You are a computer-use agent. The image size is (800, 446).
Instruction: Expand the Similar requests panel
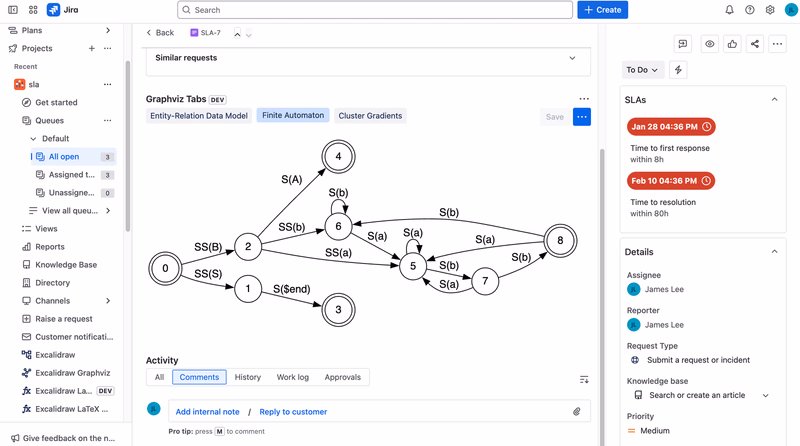[572, 58]
